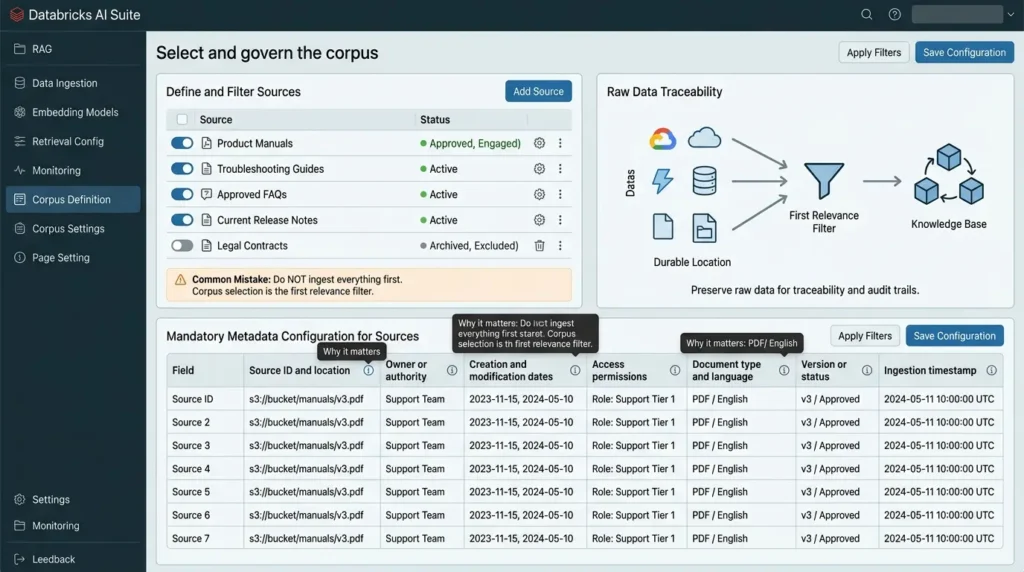Image resolution: width=1024 pixels, height=572 pixels.
Task: Click the Knowledge Base cubes icon
Action: 948,174
